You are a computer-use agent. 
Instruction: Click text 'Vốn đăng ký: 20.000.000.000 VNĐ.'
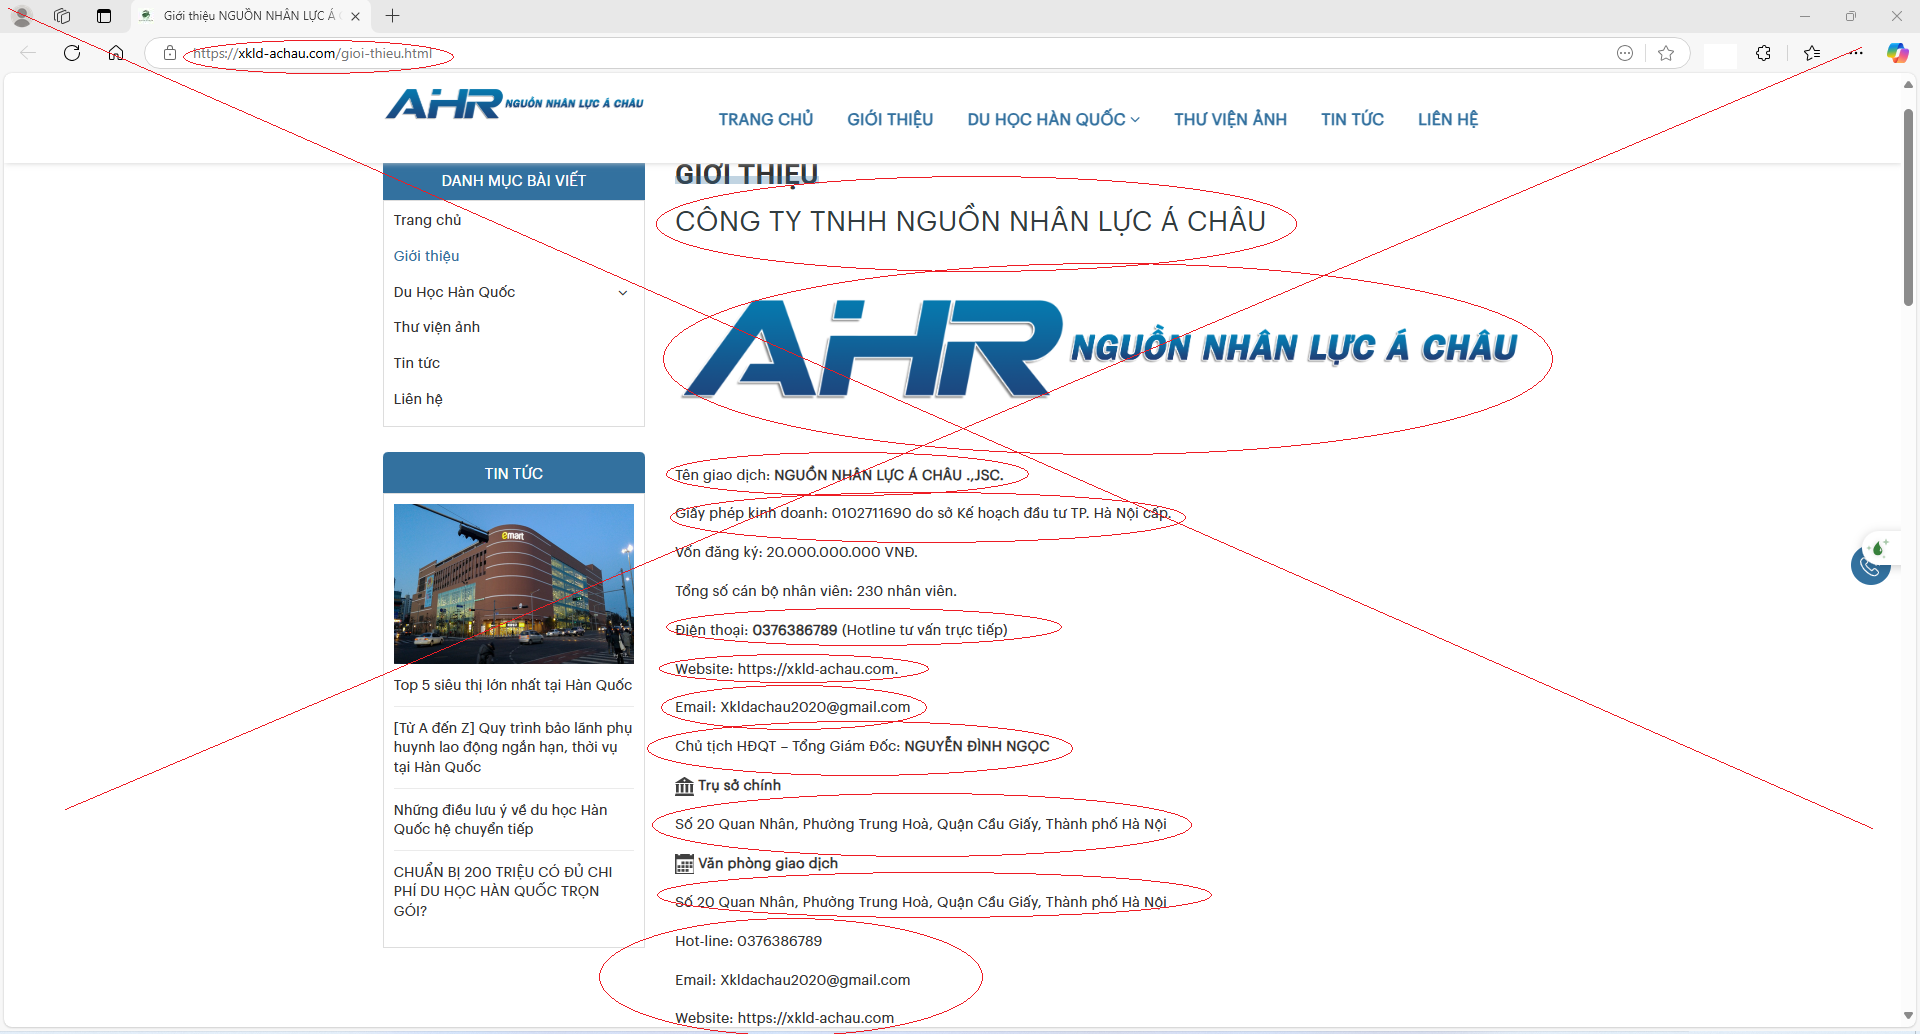point(796,552)
